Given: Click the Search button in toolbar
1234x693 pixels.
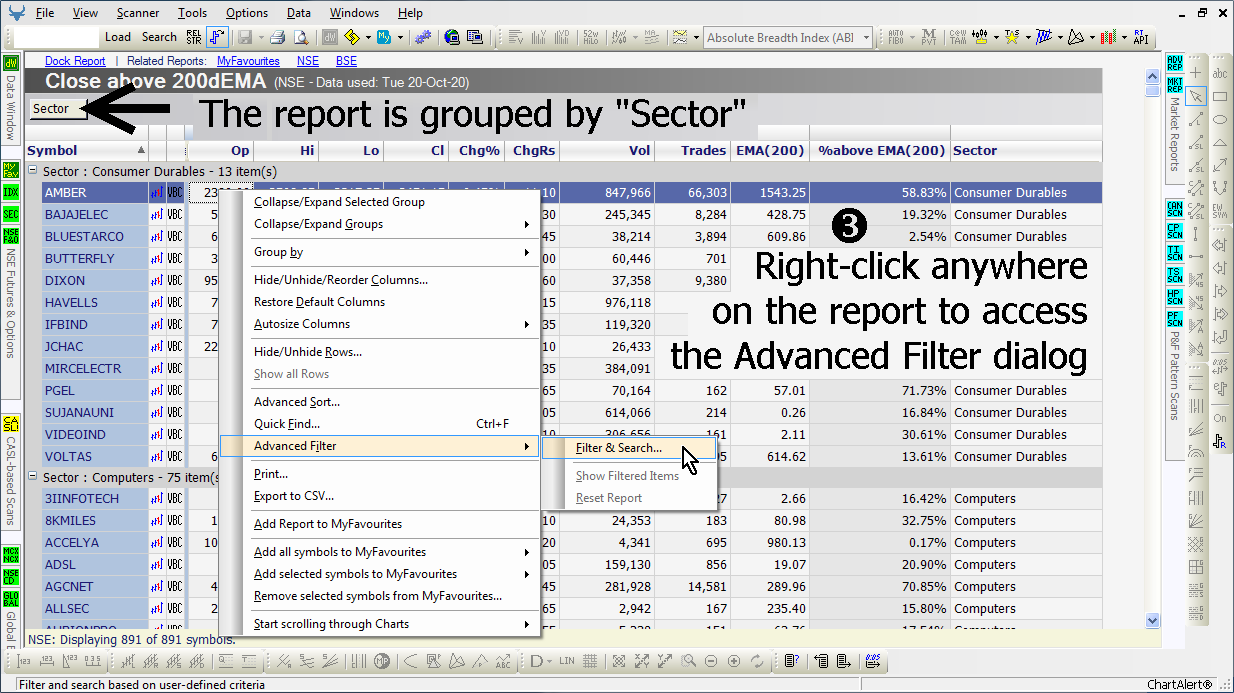Looking at the screenshot, I should [159, 37].
